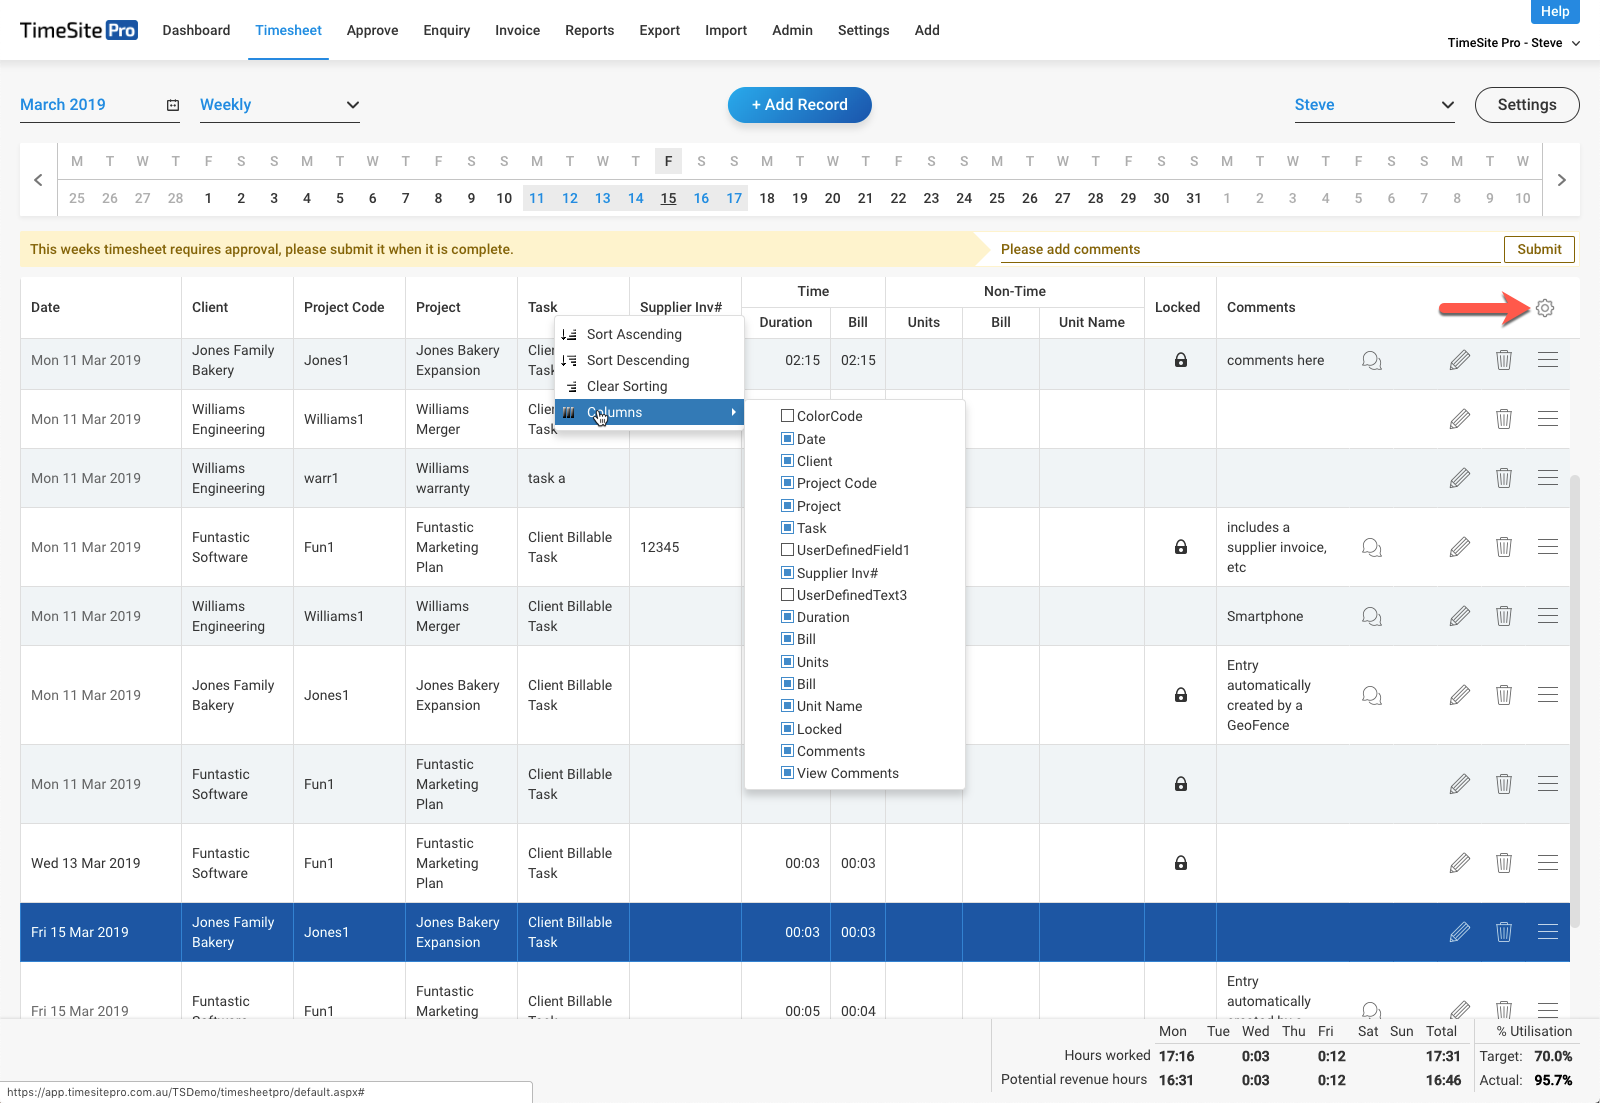Edit the comments here row with pencil
The height and width of the screenshot is (1103, 1600).
[1460, 360]
